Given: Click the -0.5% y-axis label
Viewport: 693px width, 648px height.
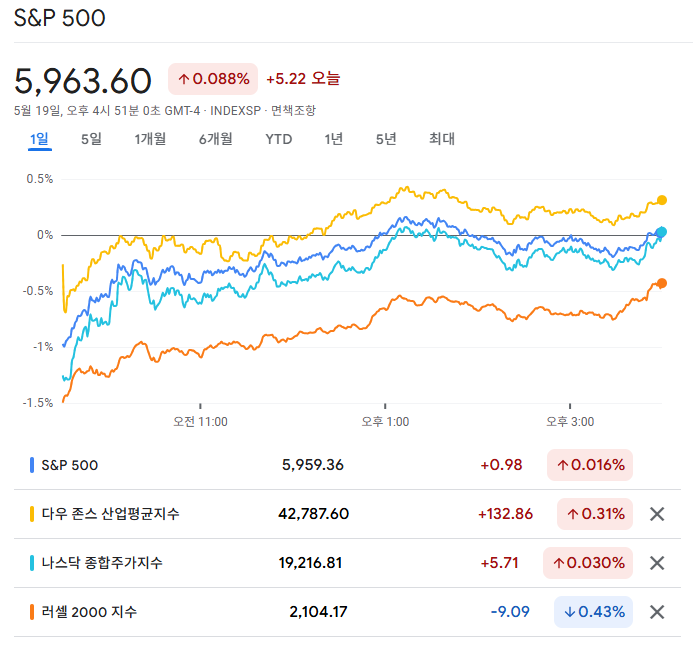Looking at the screenshot, I should pyautogui.click(x=38, y=291).
